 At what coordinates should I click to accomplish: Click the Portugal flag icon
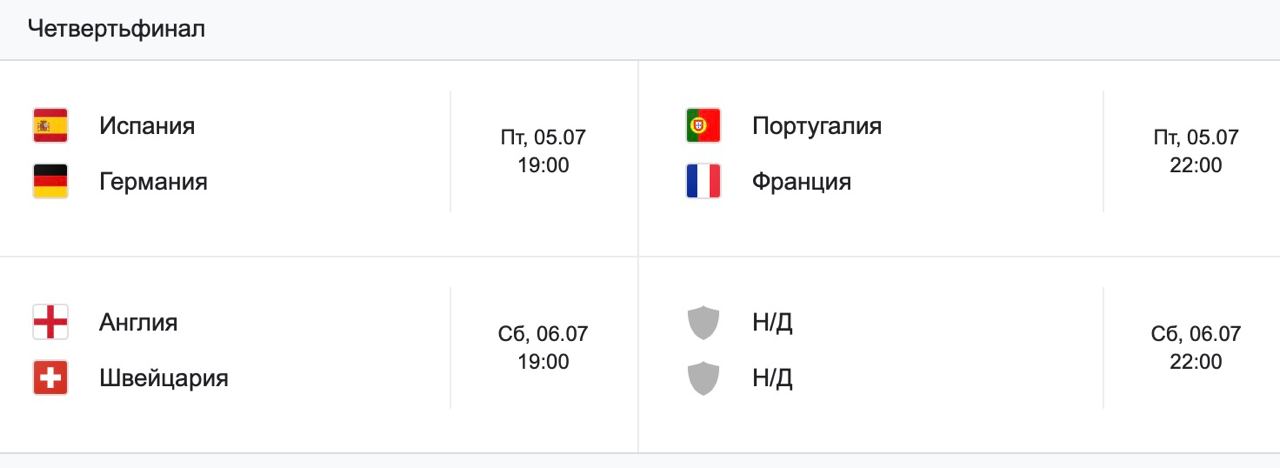pos(703,126)
